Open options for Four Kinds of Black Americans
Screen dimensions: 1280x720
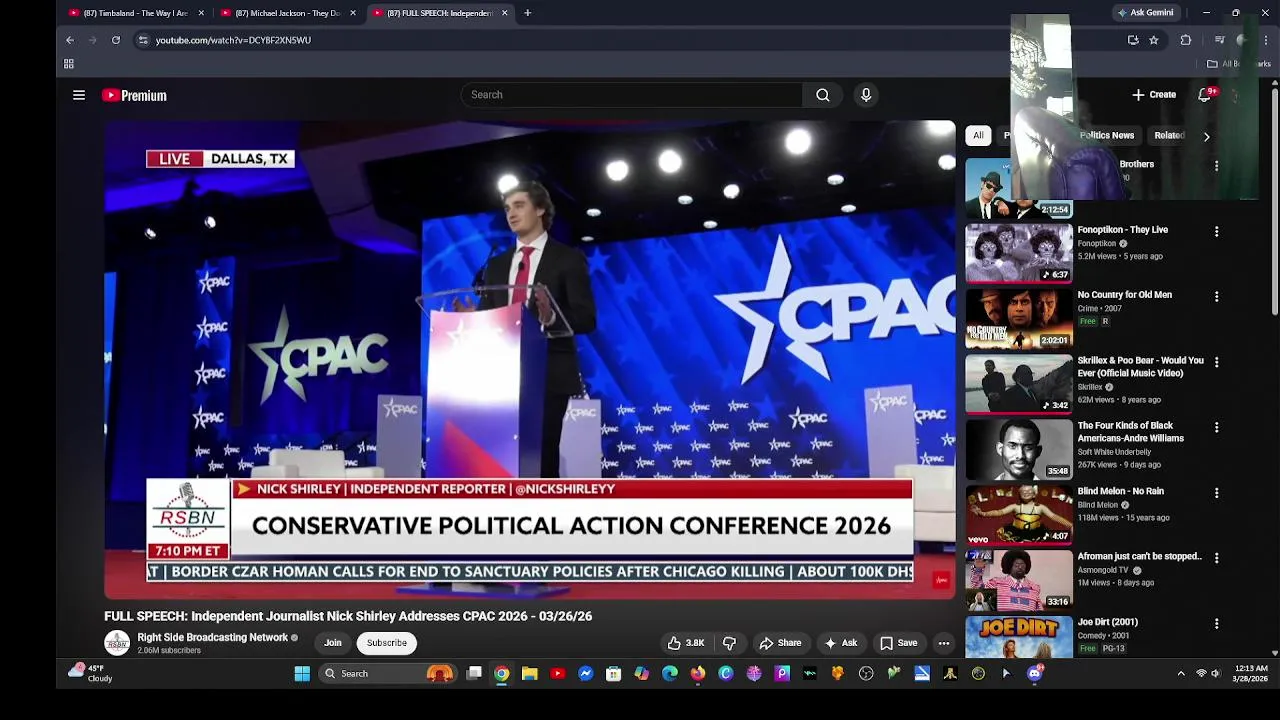1216,427
